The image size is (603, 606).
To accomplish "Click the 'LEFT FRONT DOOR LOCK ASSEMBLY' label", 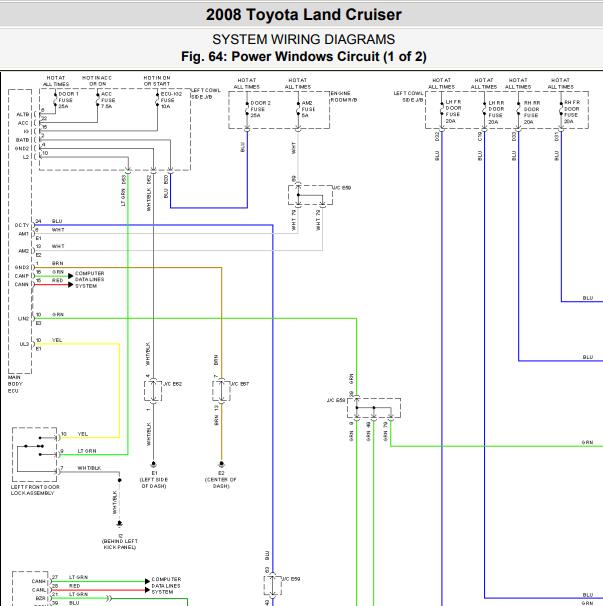I will pyautogui.click(x=35, y=490).
